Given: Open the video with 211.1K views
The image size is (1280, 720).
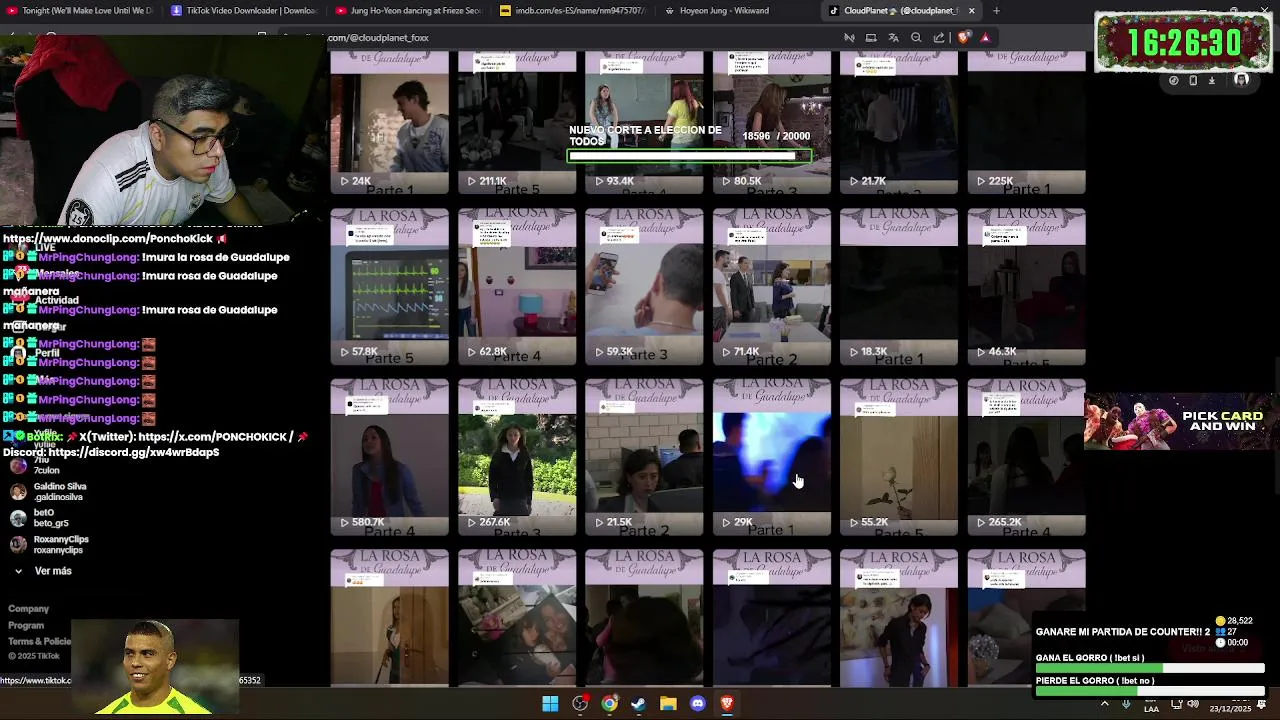Looking at the screenshot, I should (x=517, y=122).
